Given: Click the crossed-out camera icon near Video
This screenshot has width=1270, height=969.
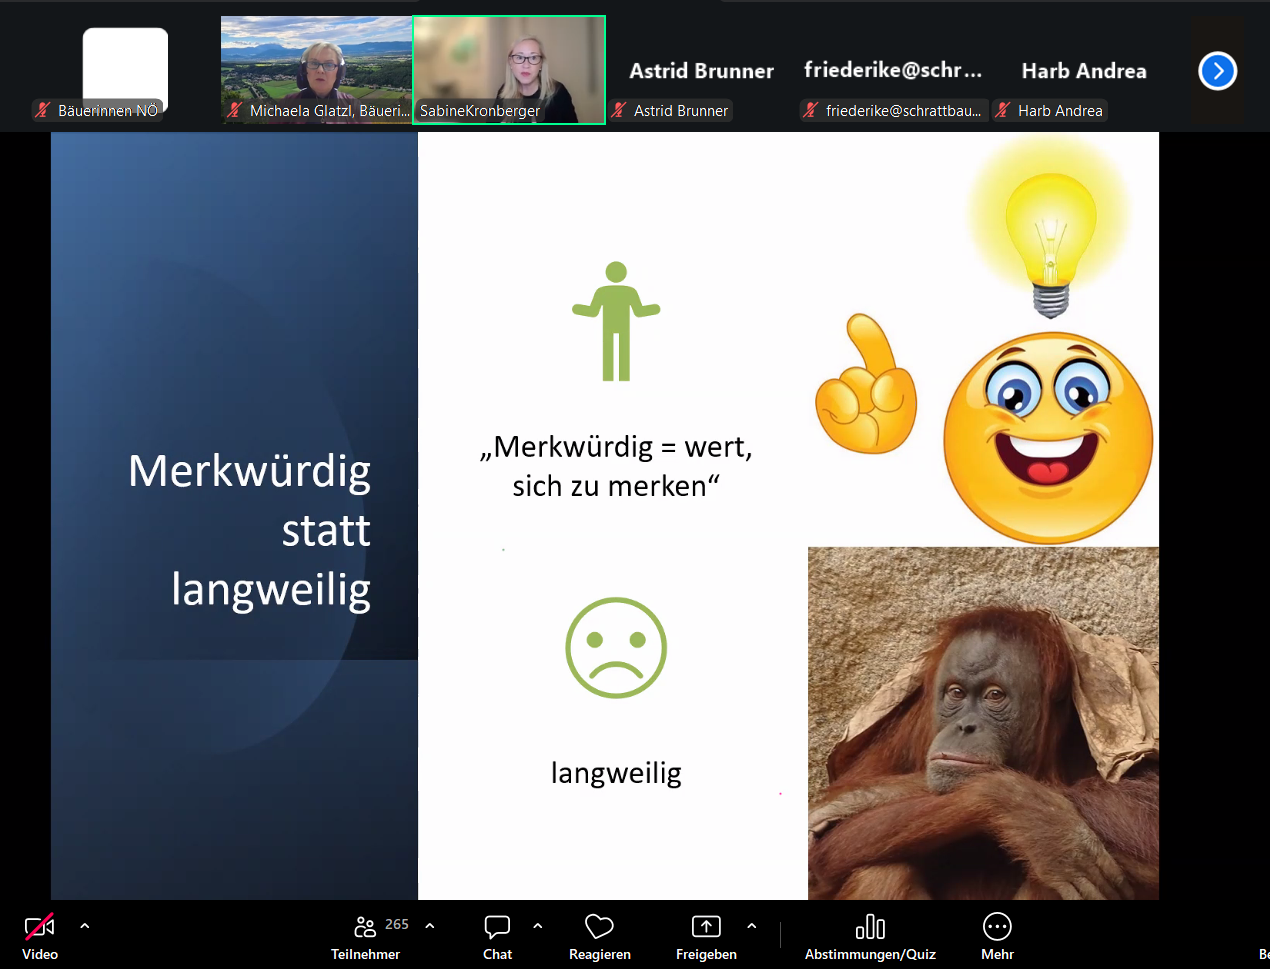Looking at the screenshot, I should coord(39,925).
